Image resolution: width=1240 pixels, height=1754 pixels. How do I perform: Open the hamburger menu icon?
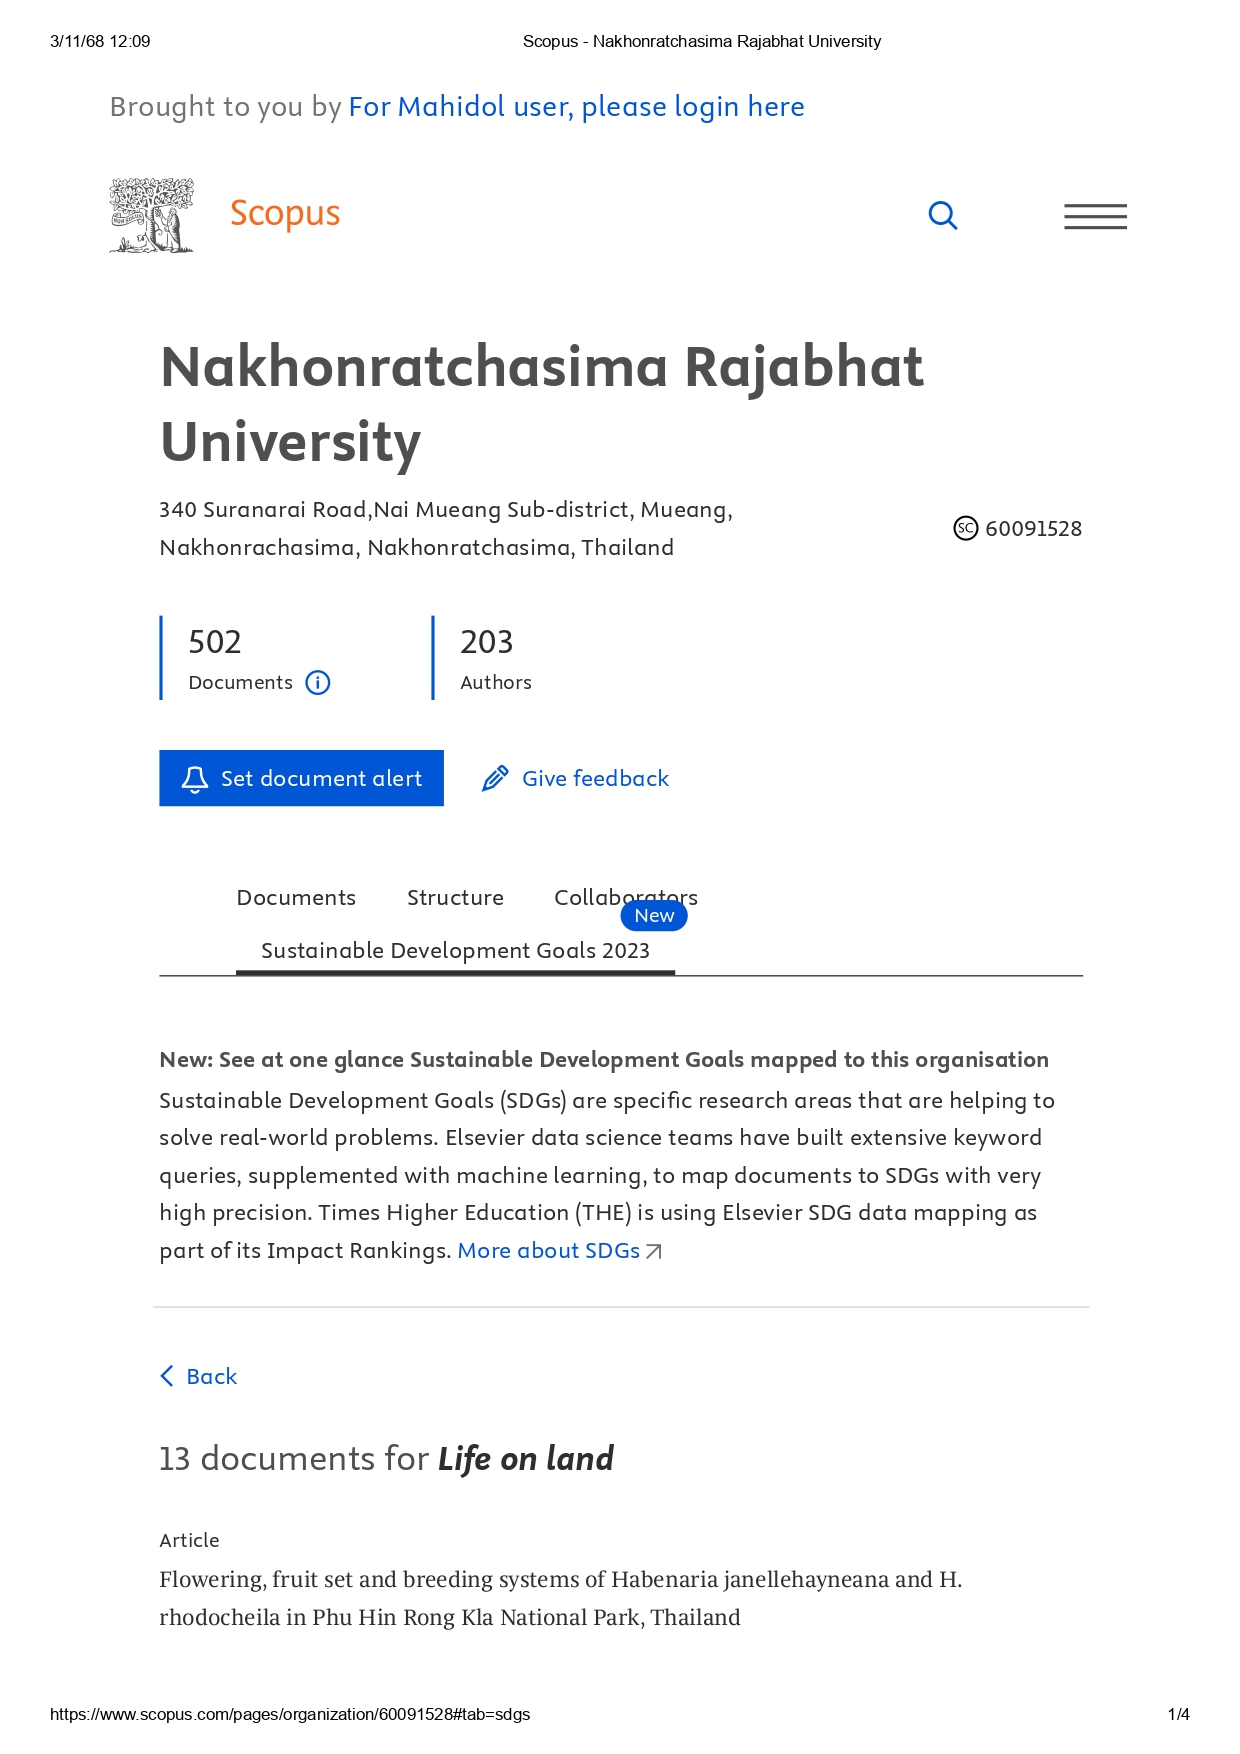click(1095, 216)
